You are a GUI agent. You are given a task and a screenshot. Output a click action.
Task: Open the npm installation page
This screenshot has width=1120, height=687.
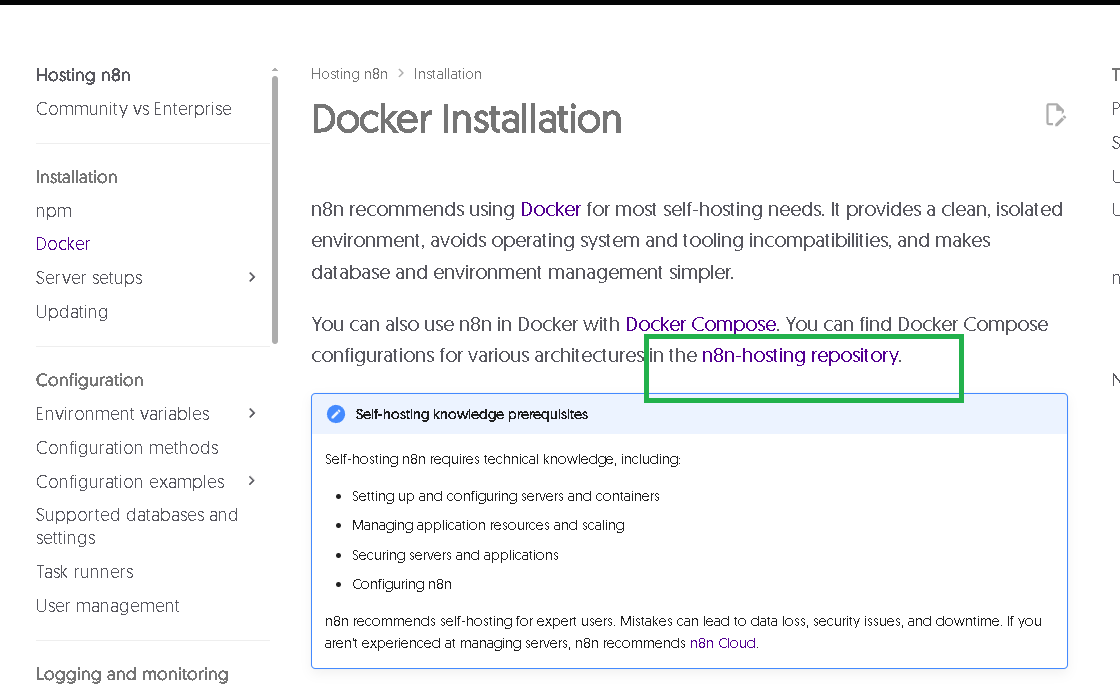click(x=54, y=210)
